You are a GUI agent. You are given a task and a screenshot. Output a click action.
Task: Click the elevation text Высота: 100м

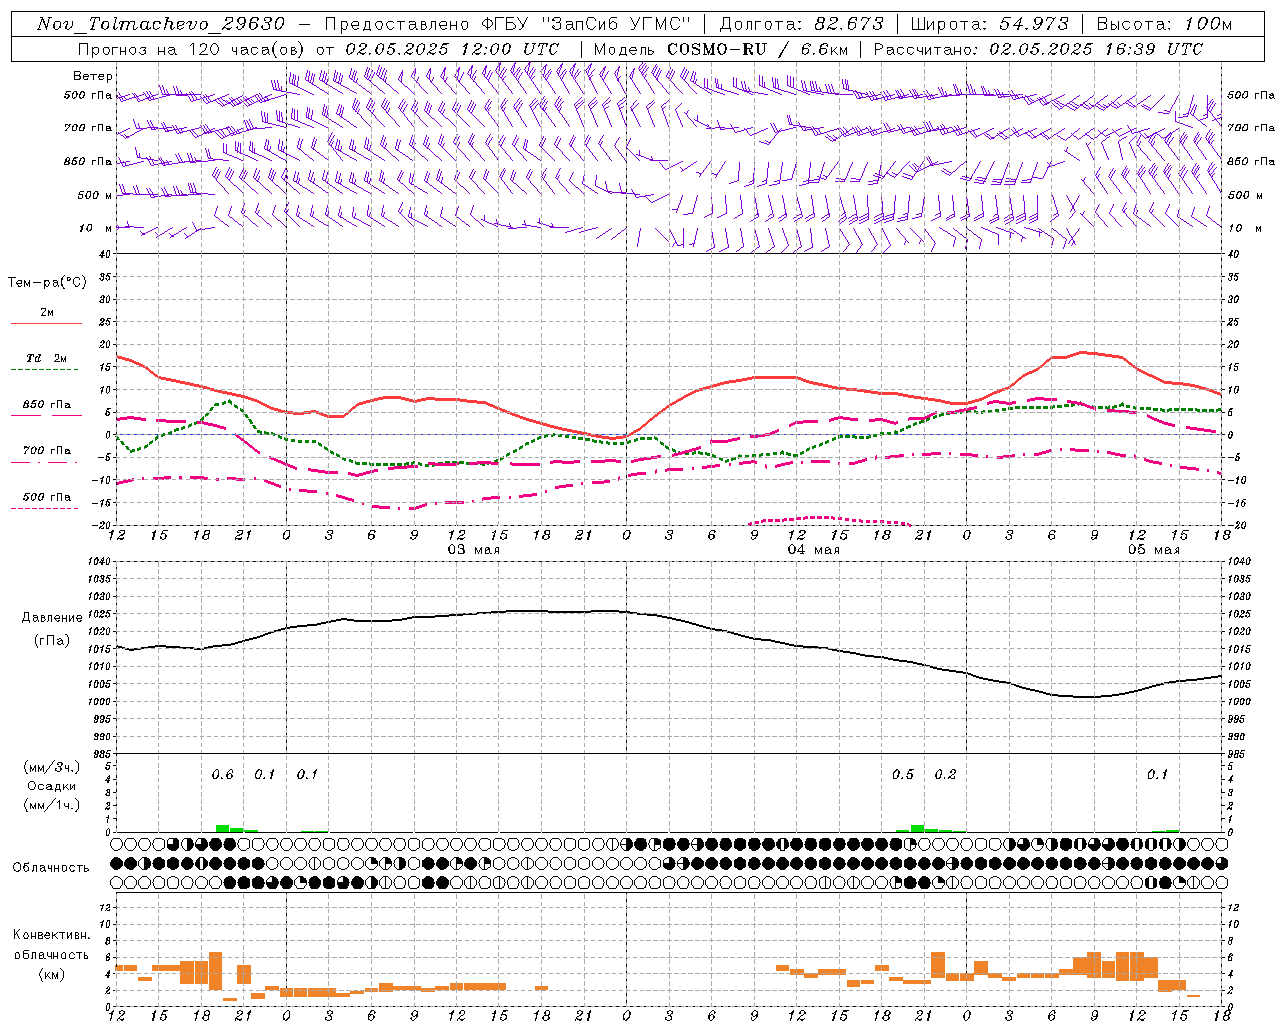point(1164,24)
